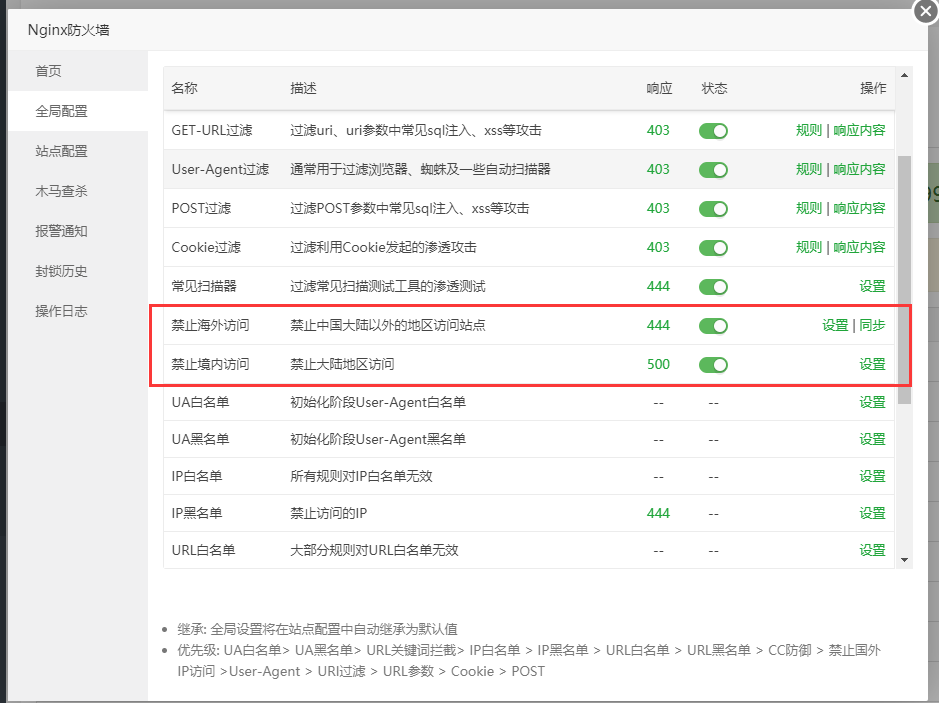Switch to 站点配置 in sidebar
This screenshot has height=703, width=939.
(x=62, y=151)
